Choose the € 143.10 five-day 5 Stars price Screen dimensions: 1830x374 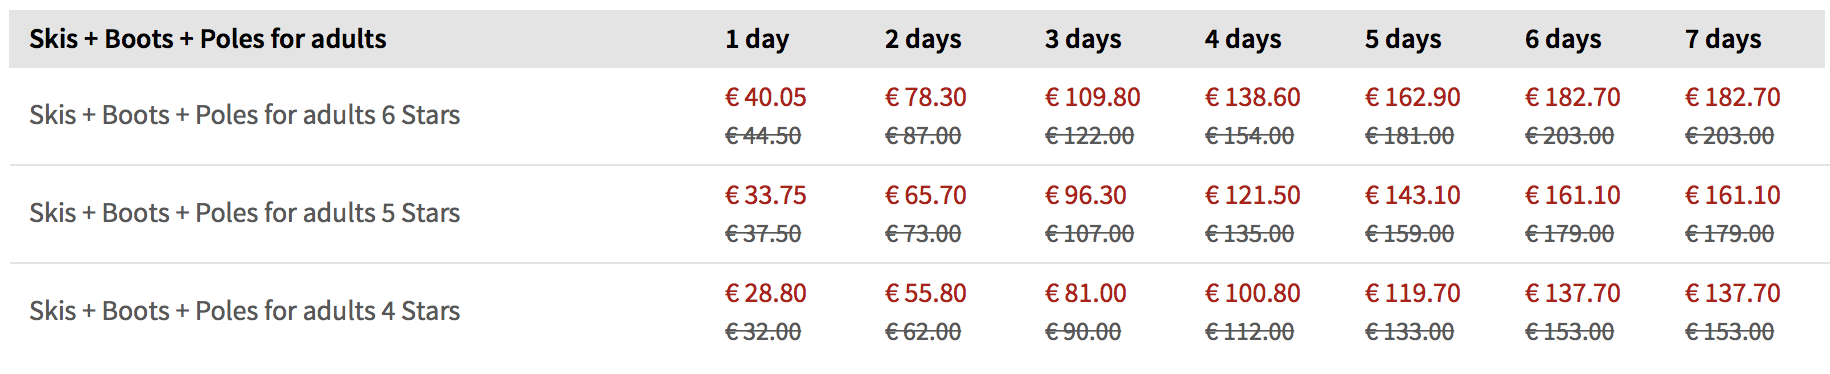tap(1413, 195)
